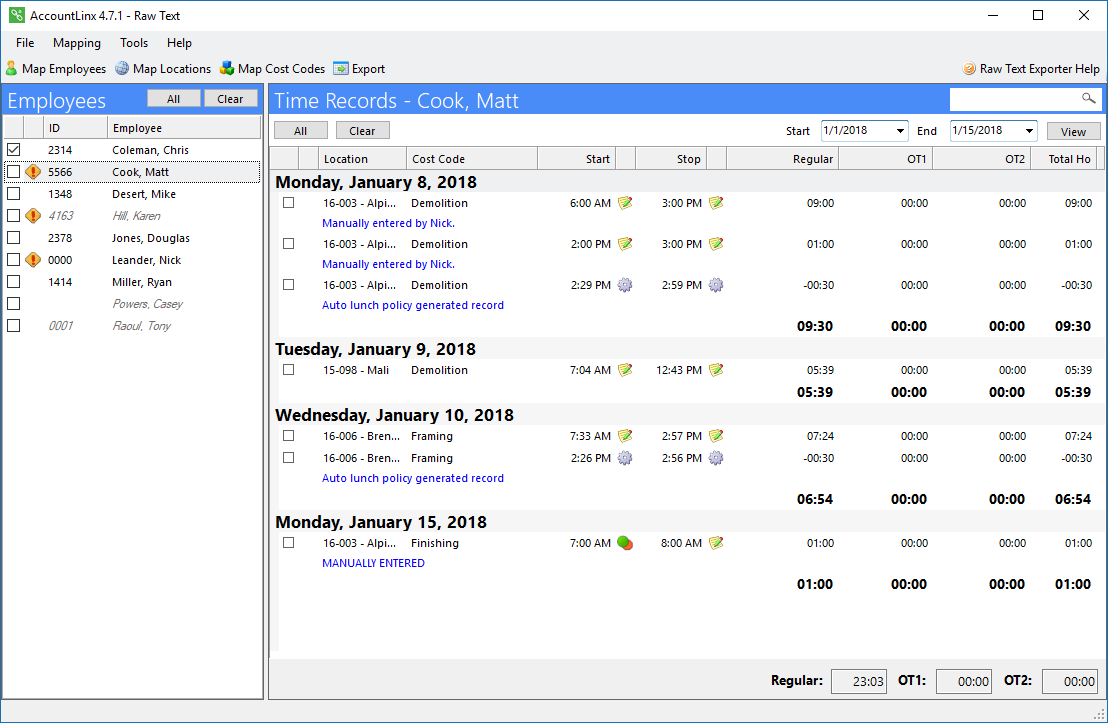Uncheck the Coleman, Chris checkbox
Viewport: 1108px width, 723px height.
pyautogui.click(x=13, y=150)
